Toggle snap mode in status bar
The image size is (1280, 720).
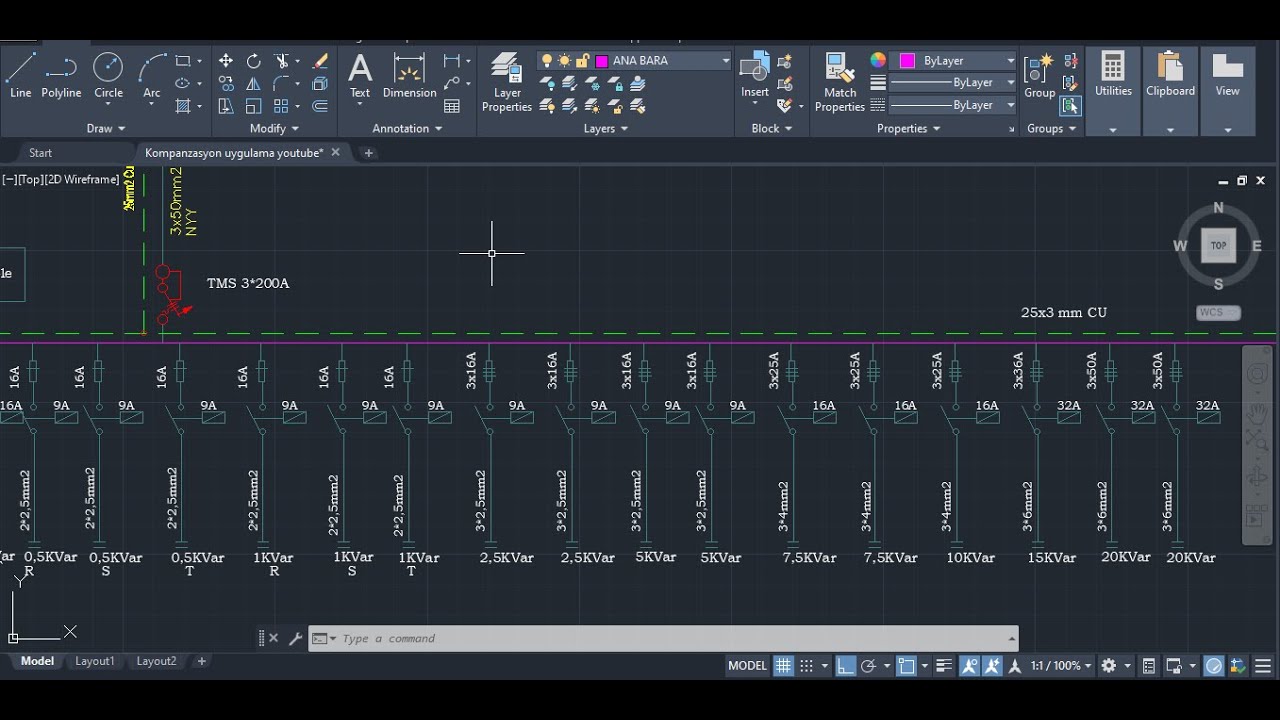(x=807, y=666)
